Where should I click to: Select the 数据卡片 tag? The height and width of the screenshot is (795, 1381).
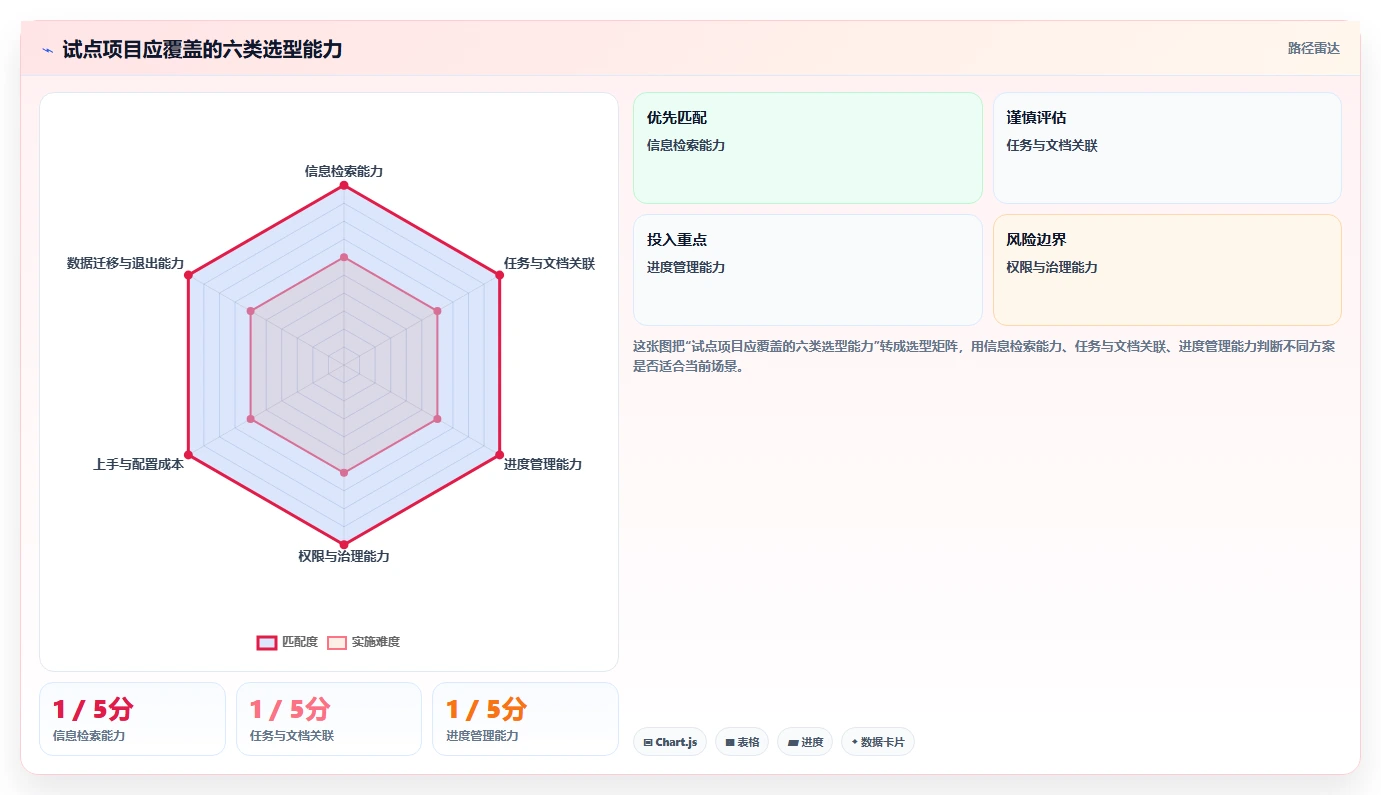(x=878, y=742)
